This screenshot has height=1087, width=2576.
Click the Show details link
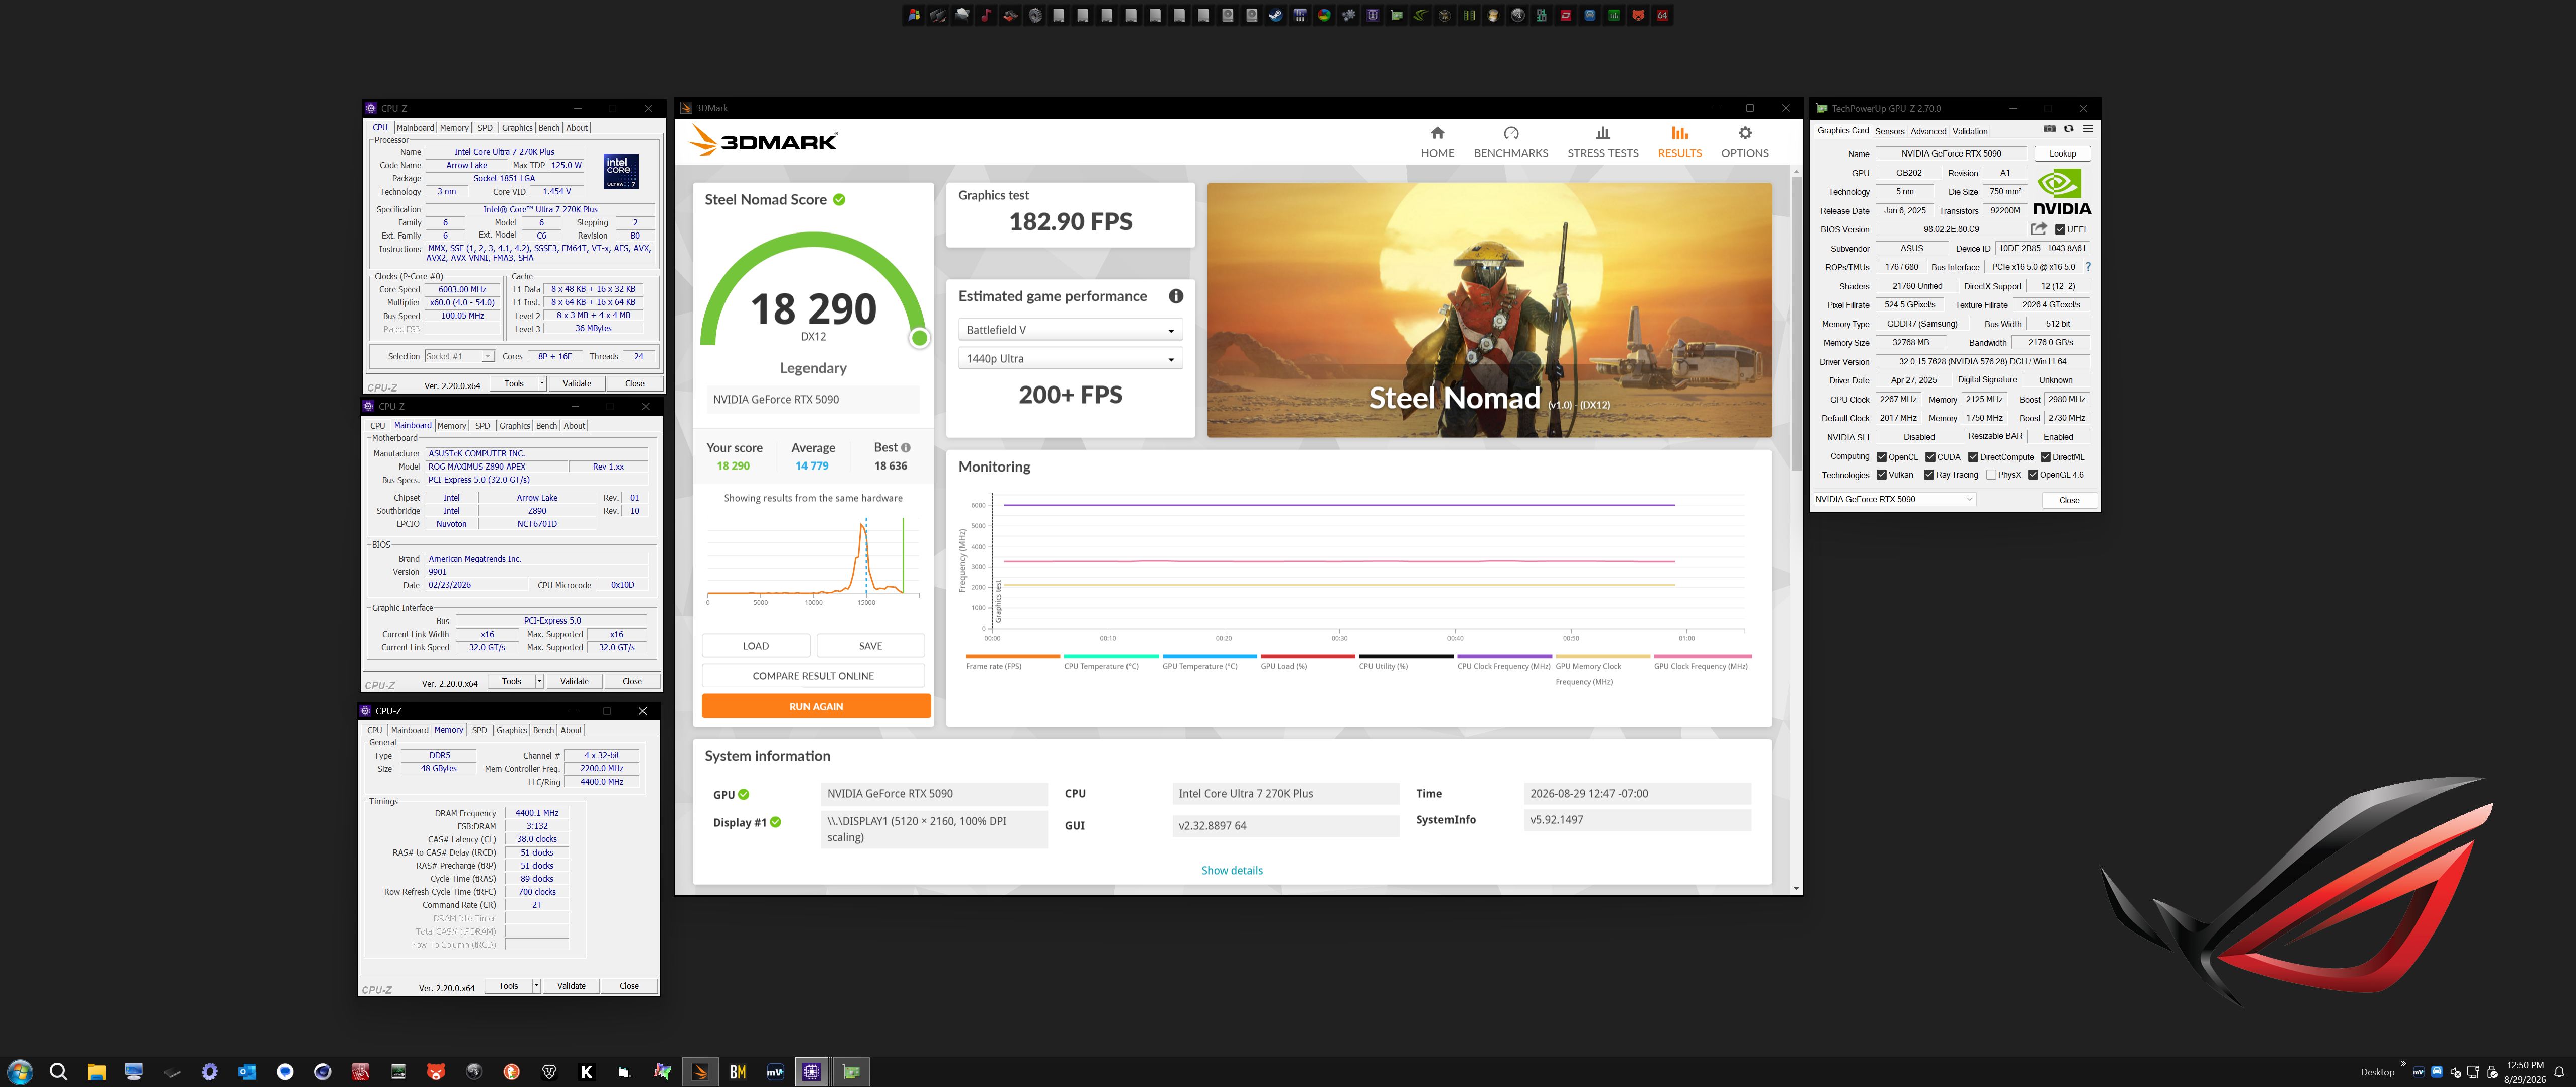pyautogui.click(x=1232, y=871)
